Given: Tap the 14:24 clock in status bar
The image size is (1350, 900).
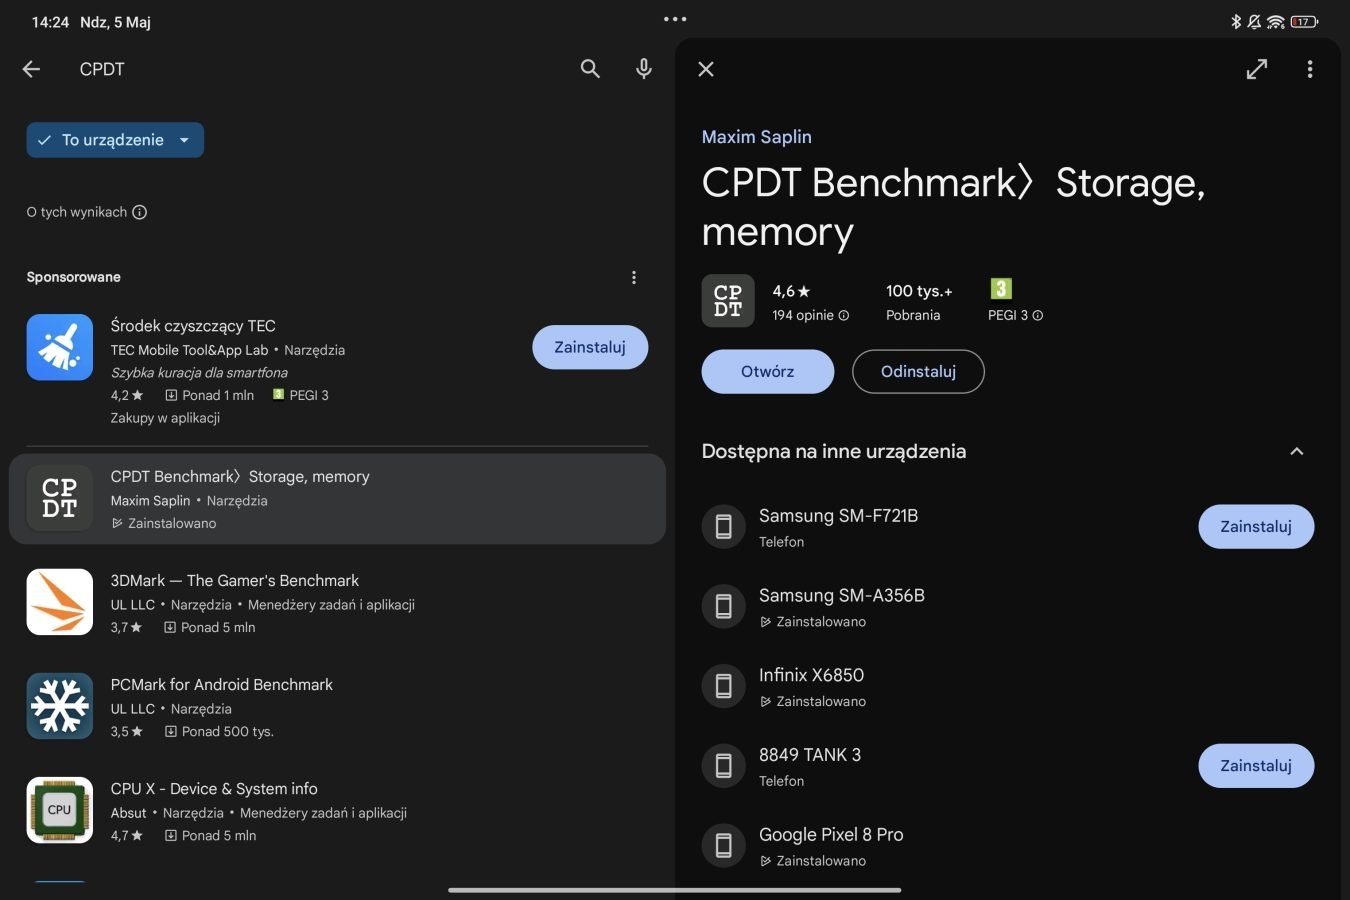Looking at the screenshot, I should pyautogui.click(x=50, y=22).
